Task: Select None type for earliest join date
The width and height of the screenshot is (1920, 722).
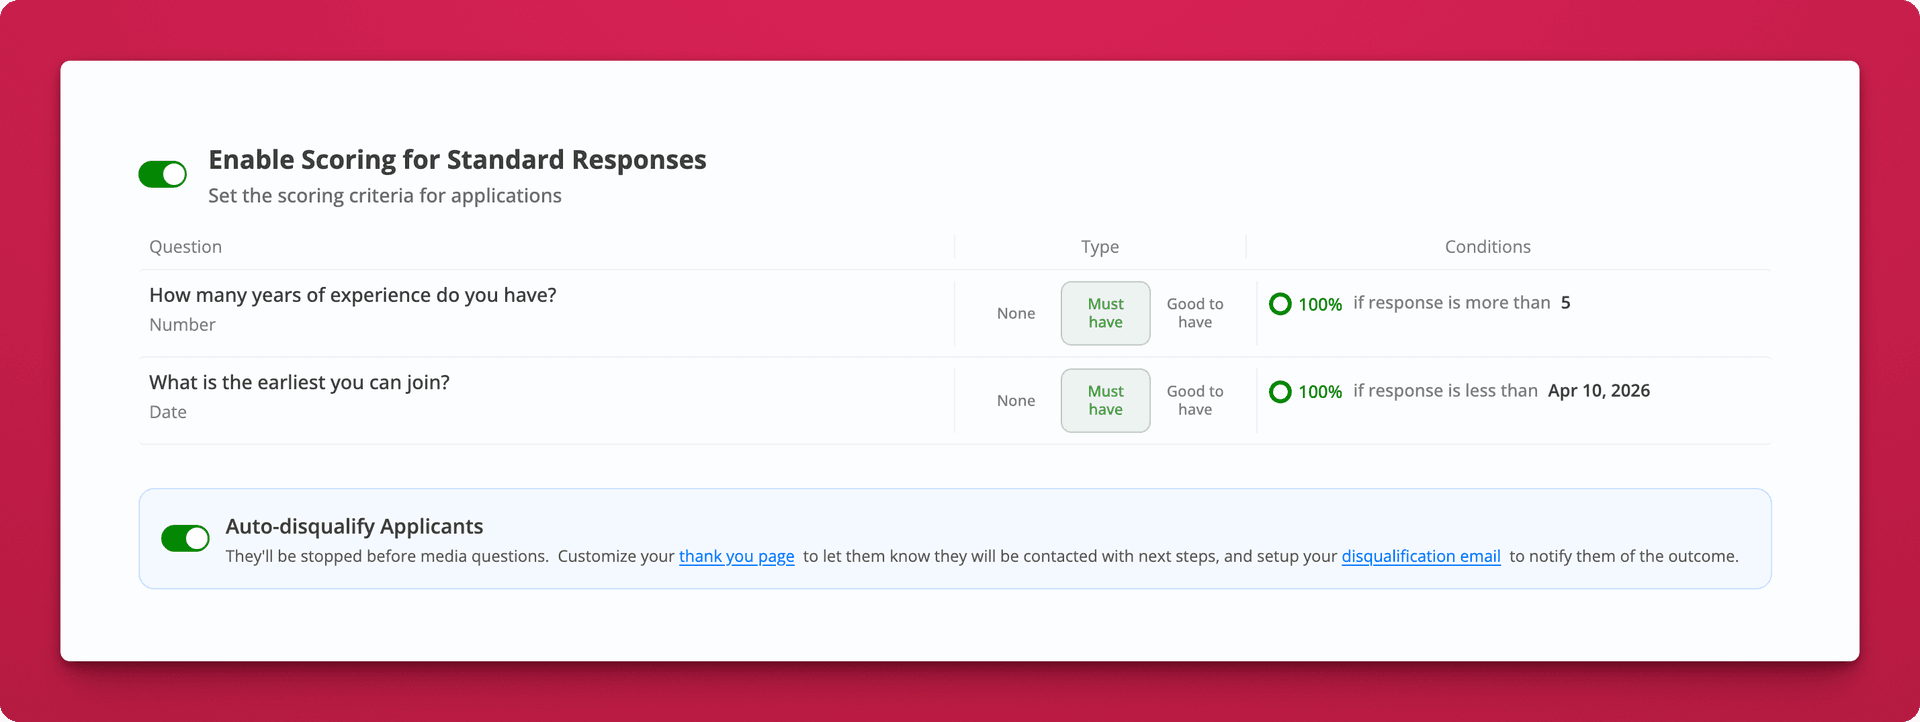Action: coord(1015,401)
